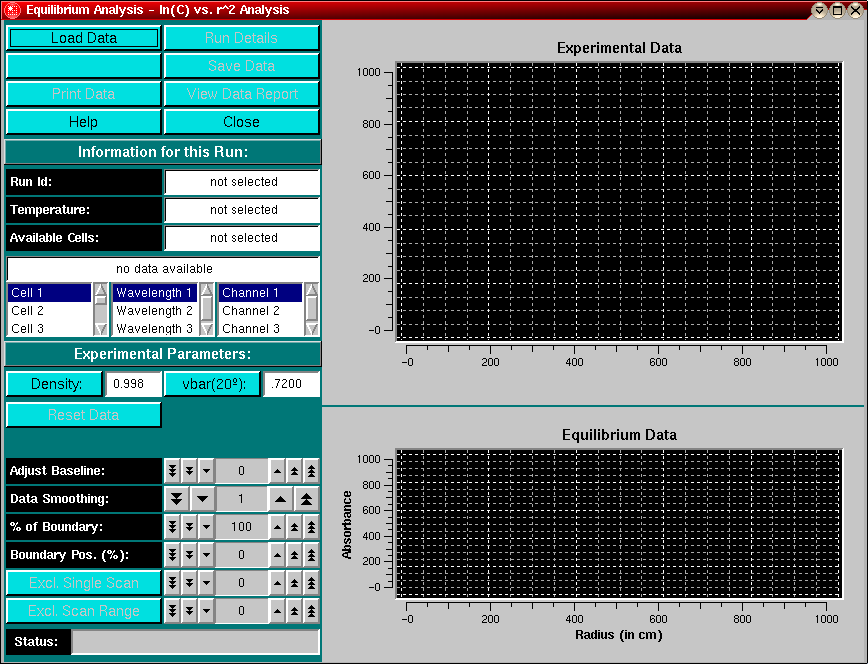Click triple-up arrow for Excl. Scan Range
868x664 pixels.
point(311,611)
